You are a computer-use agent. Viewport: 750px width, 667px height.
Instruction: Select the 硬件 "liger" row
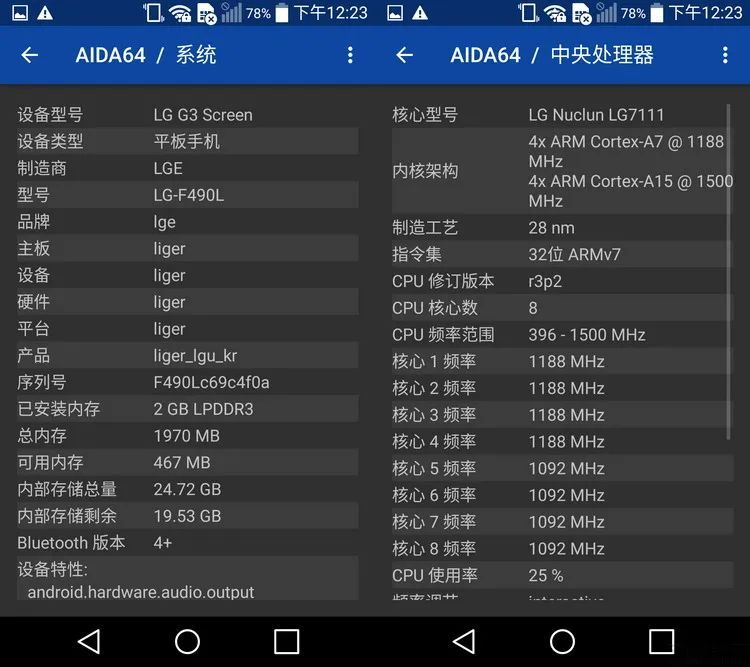tap(188, 302)
